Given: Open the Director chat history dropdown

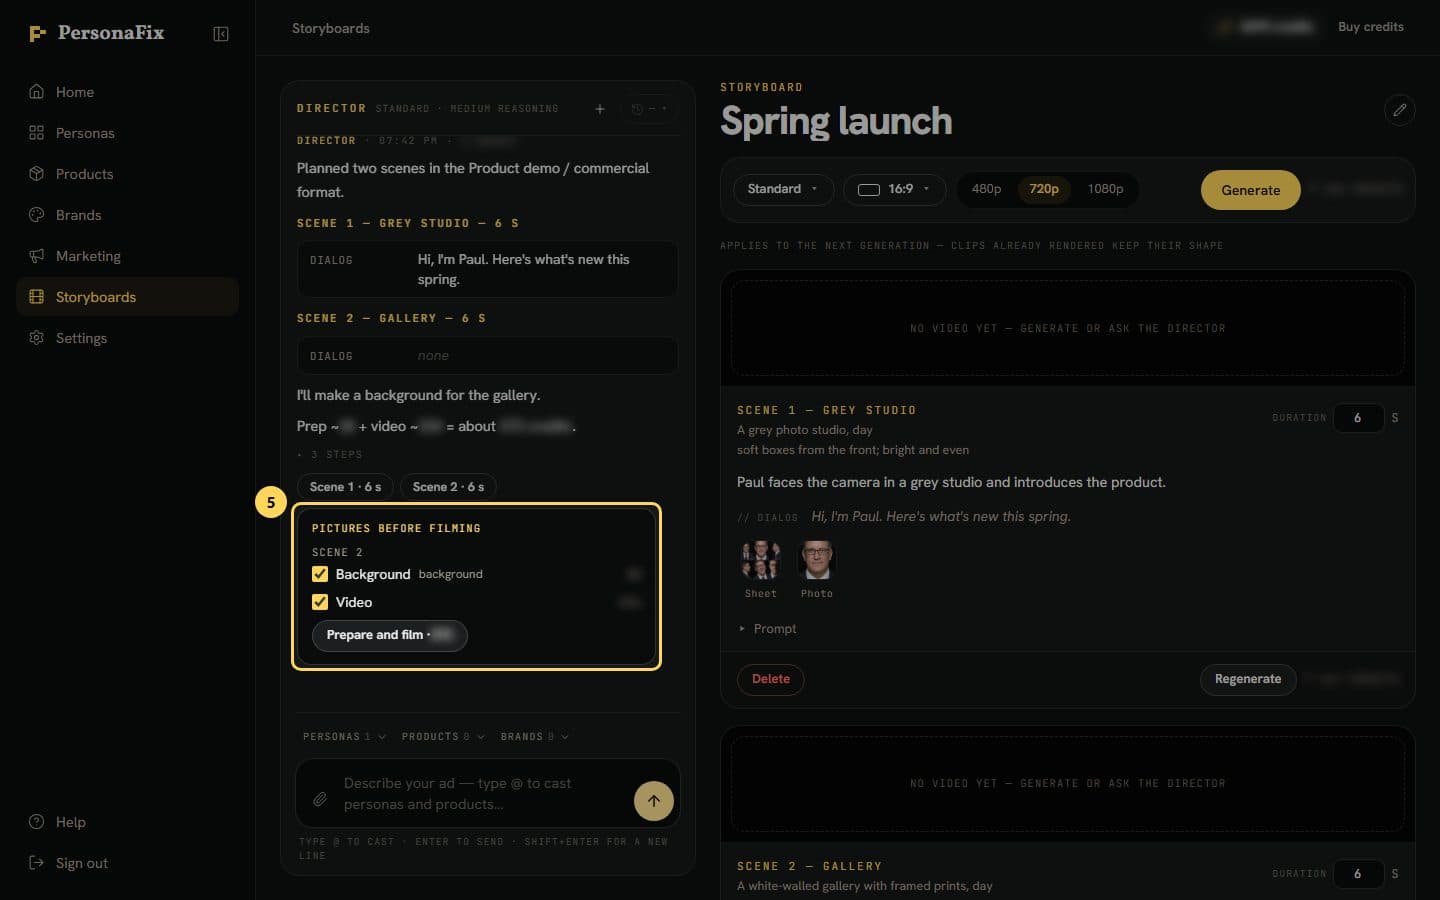Looking at the screenshot, I should pos(650,109).
